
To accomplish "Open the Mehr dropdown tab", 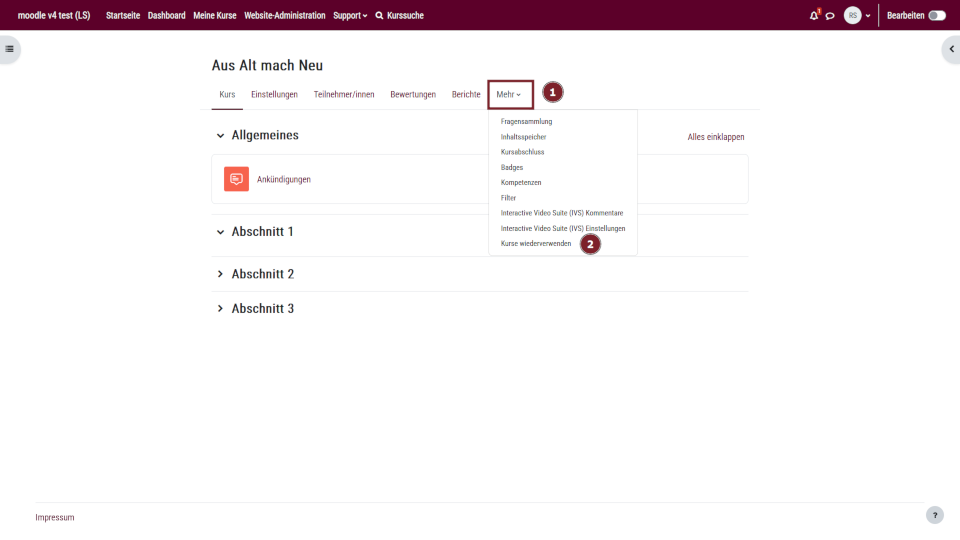I will pyautogui.click(x=509, y=94).
